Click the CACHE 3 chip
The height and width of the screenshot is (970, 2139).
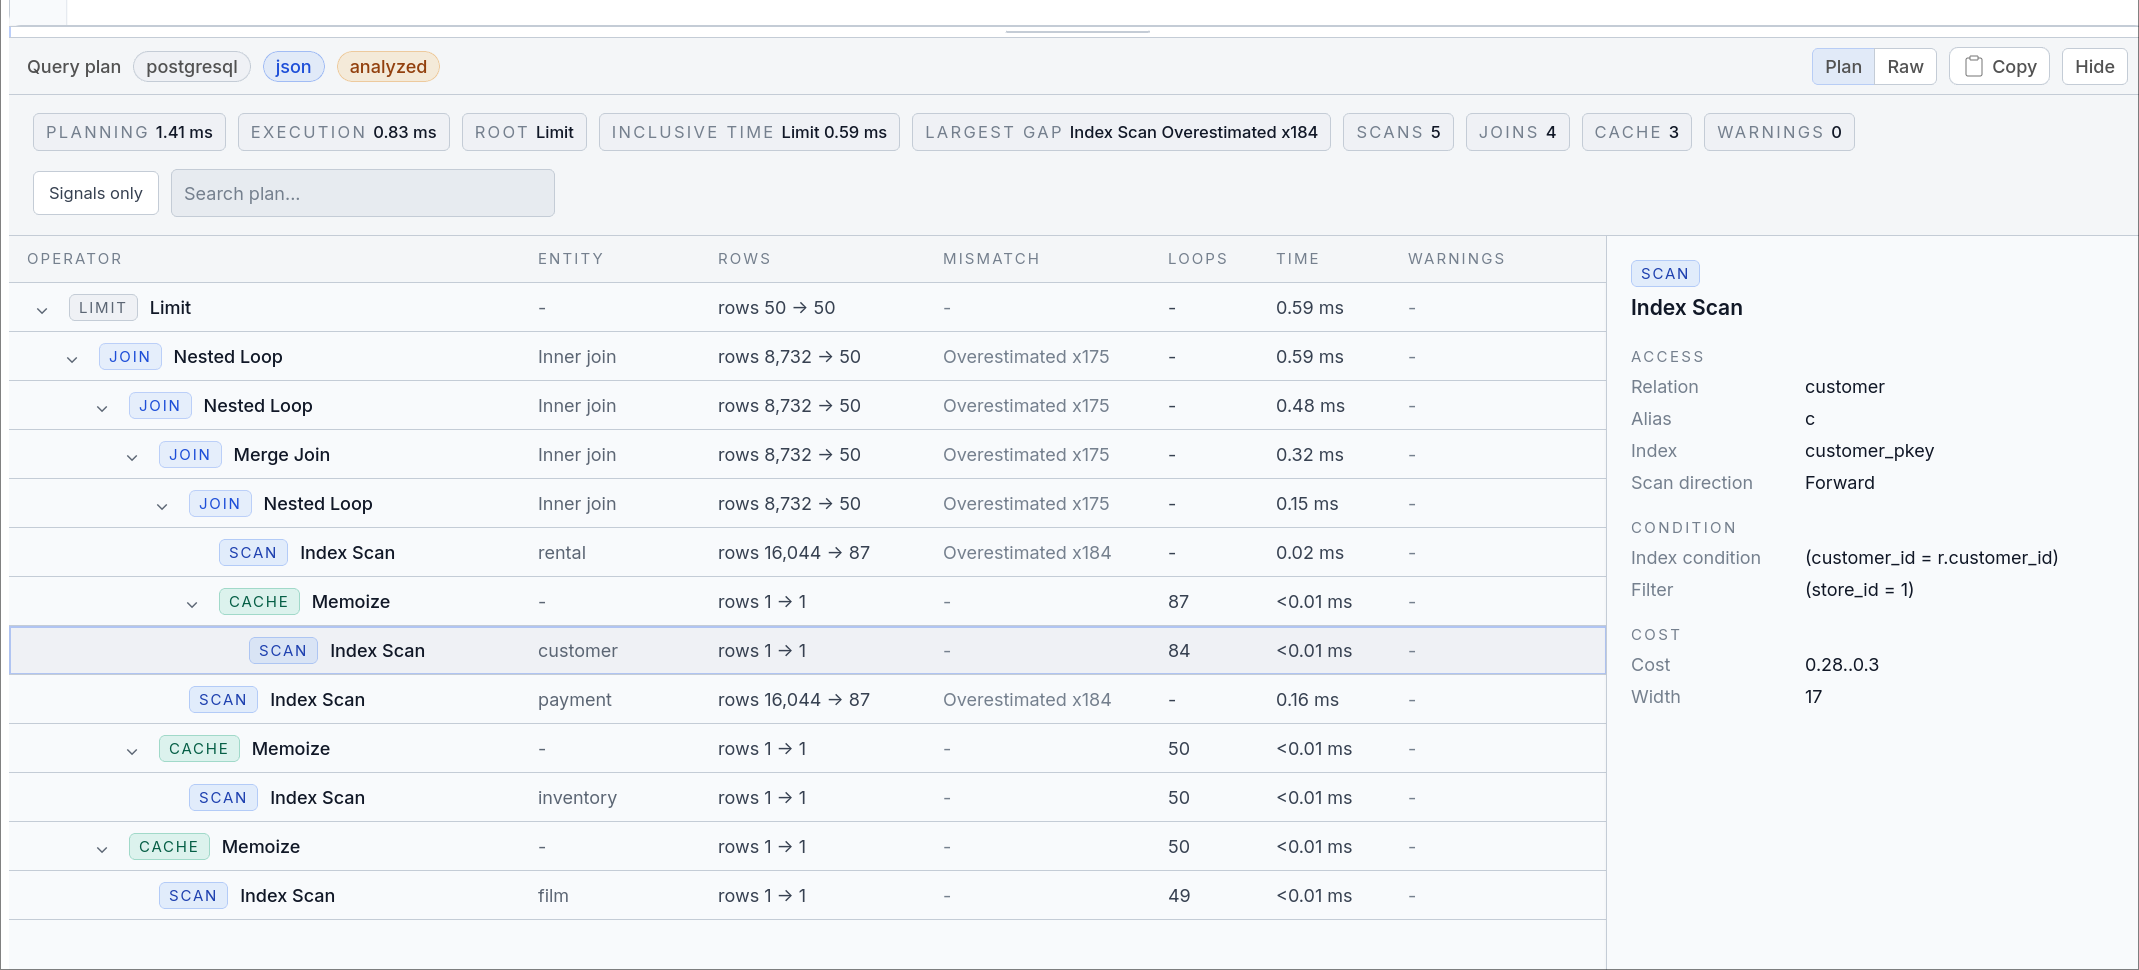tap(1636, 132)
